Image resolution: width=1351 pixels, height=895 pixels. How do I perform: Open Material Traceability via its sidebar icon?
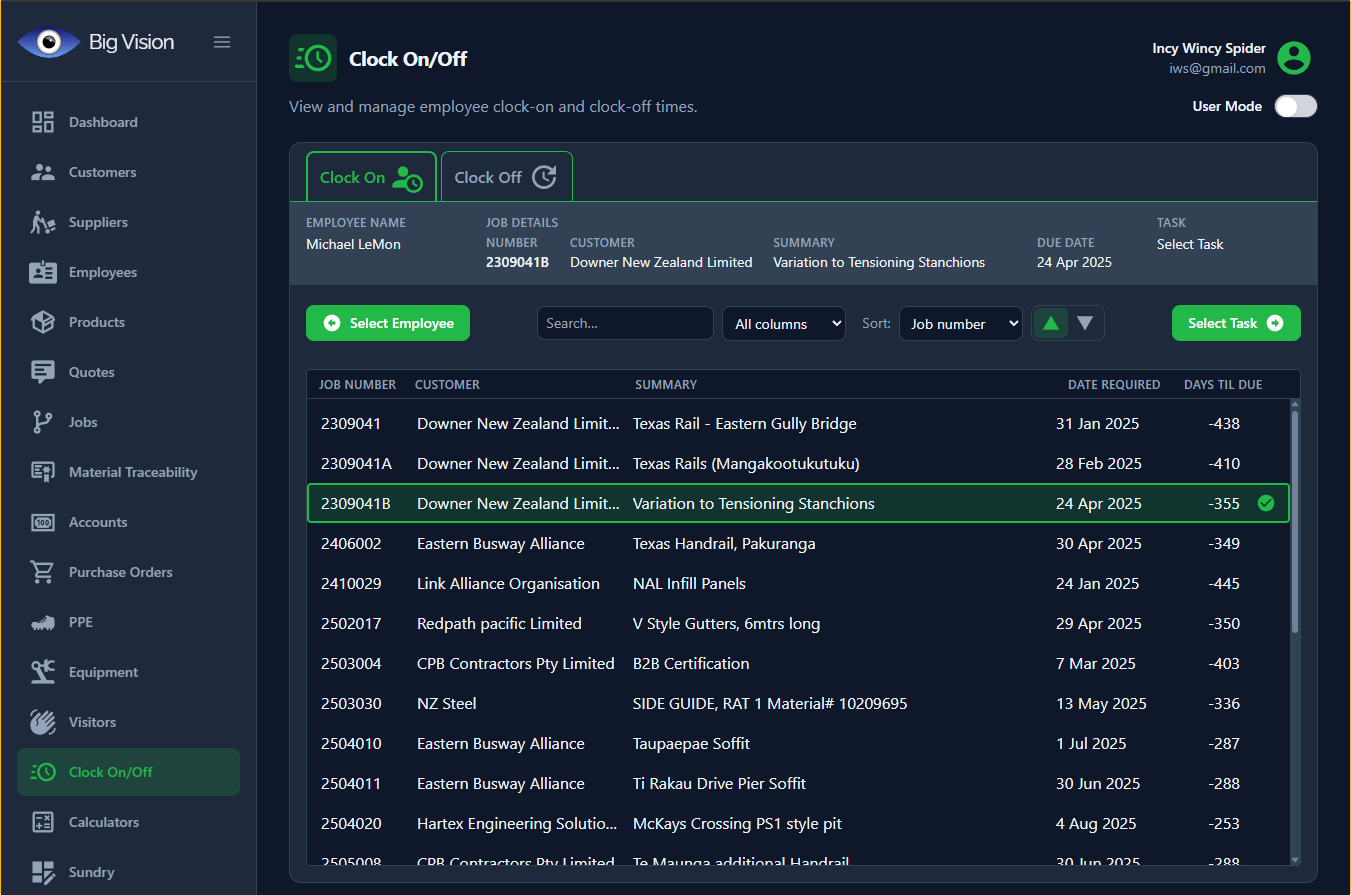coord(43,472)
